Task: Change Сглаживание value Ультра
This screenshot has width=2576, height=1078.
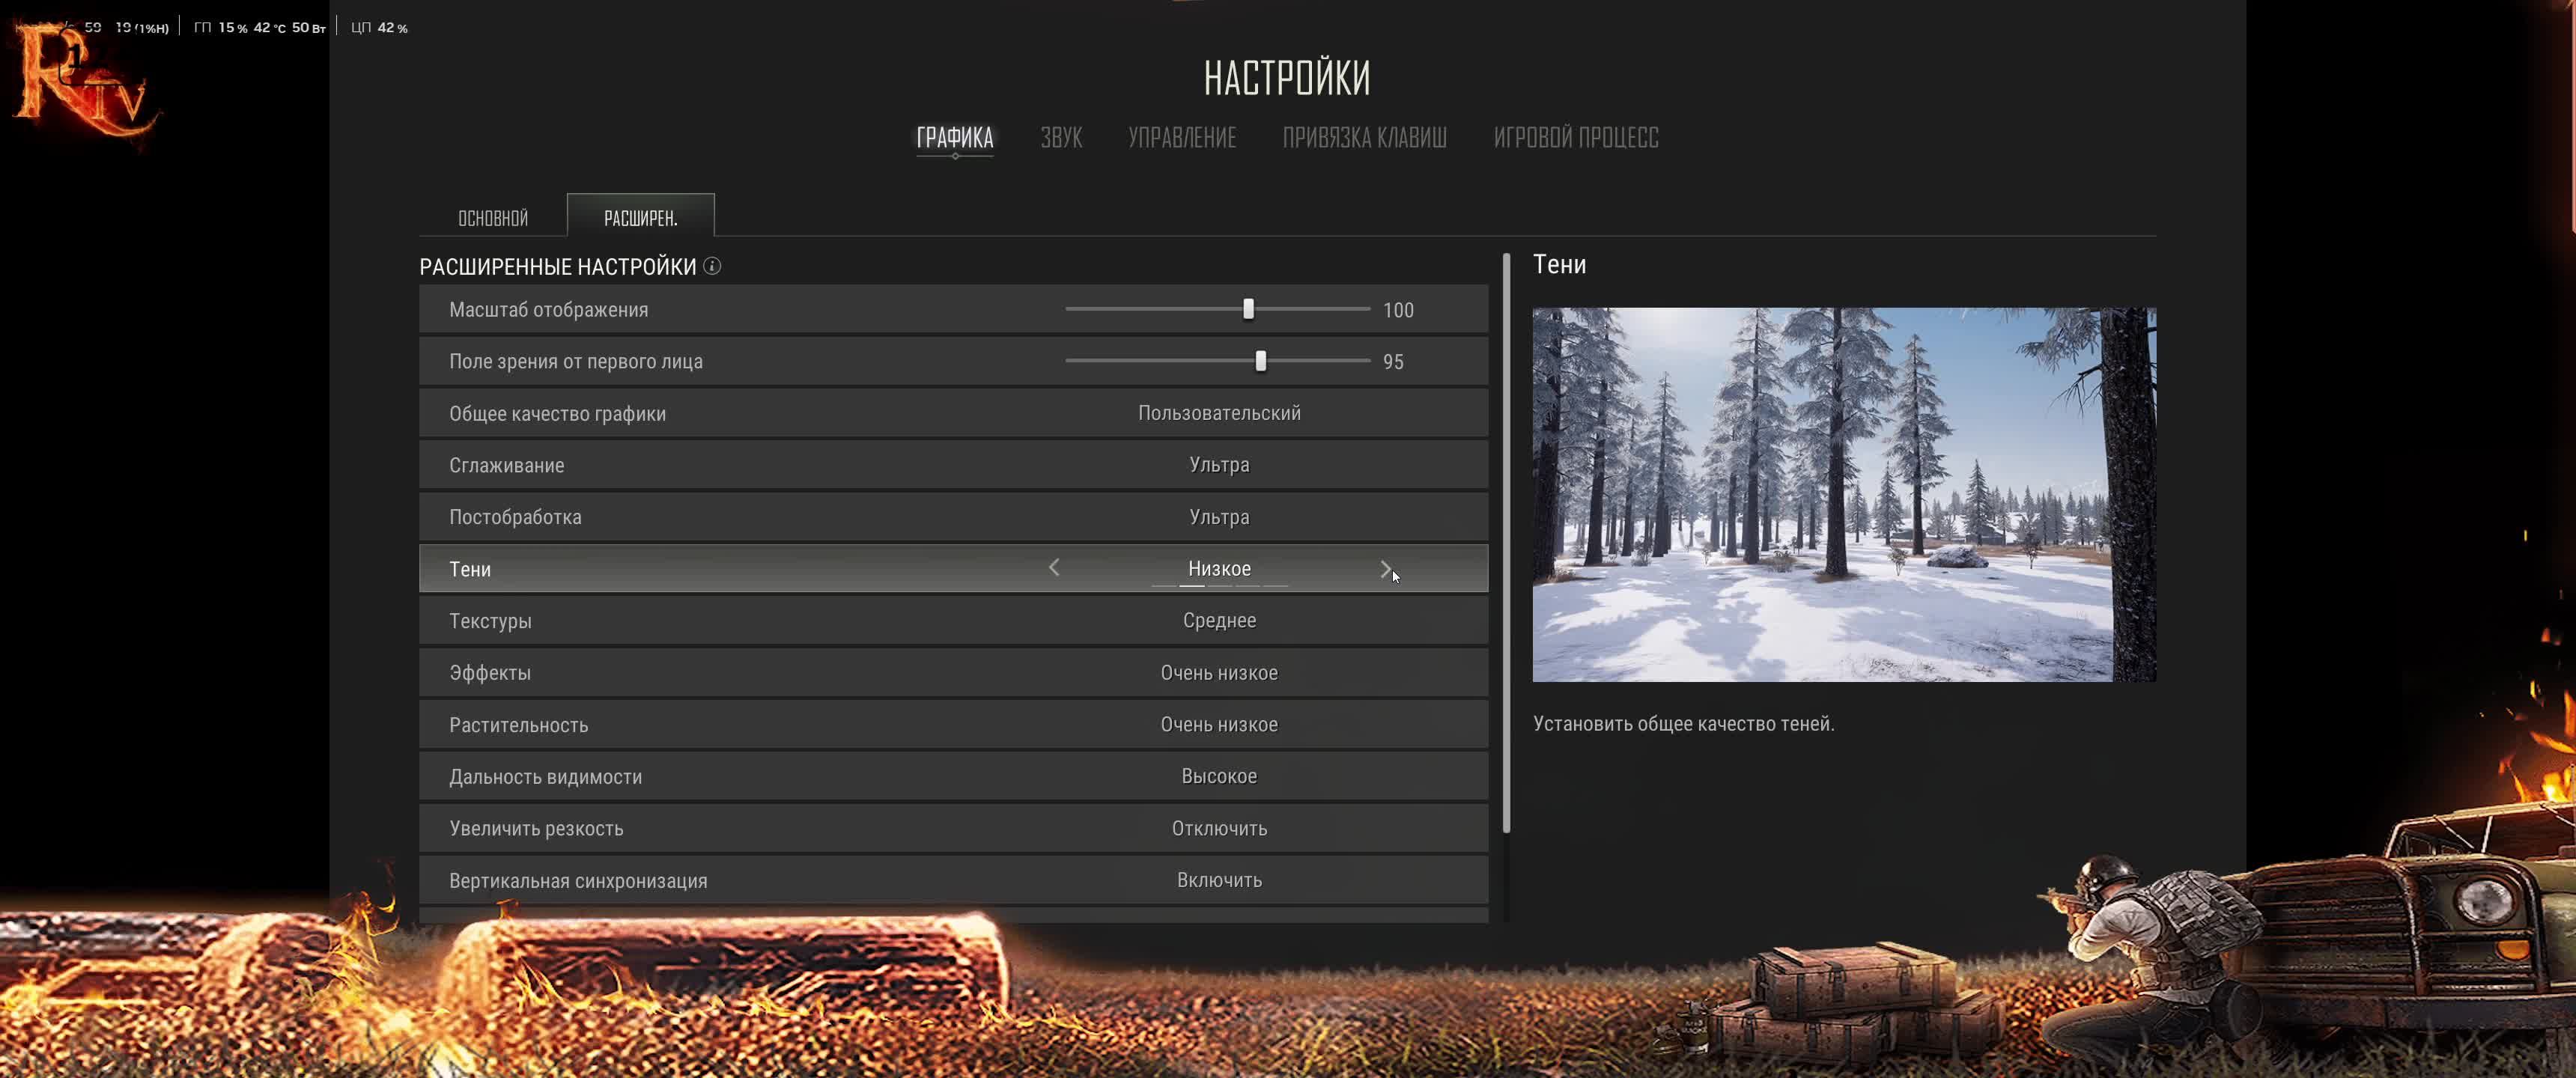Action: [1219, 465]
